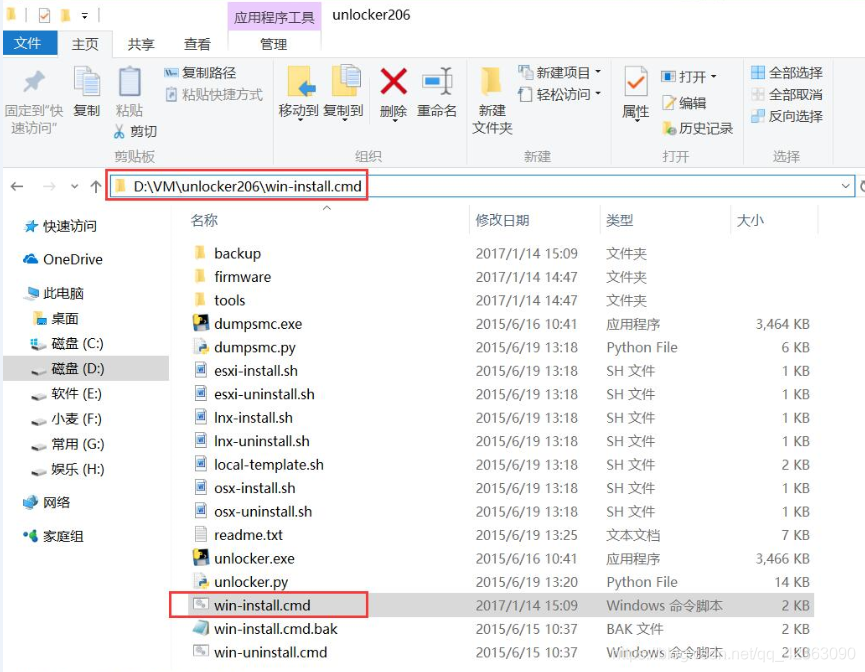Select Cut (剪切) scissors command
Screen dimensions: 865x672
(136, 131)
